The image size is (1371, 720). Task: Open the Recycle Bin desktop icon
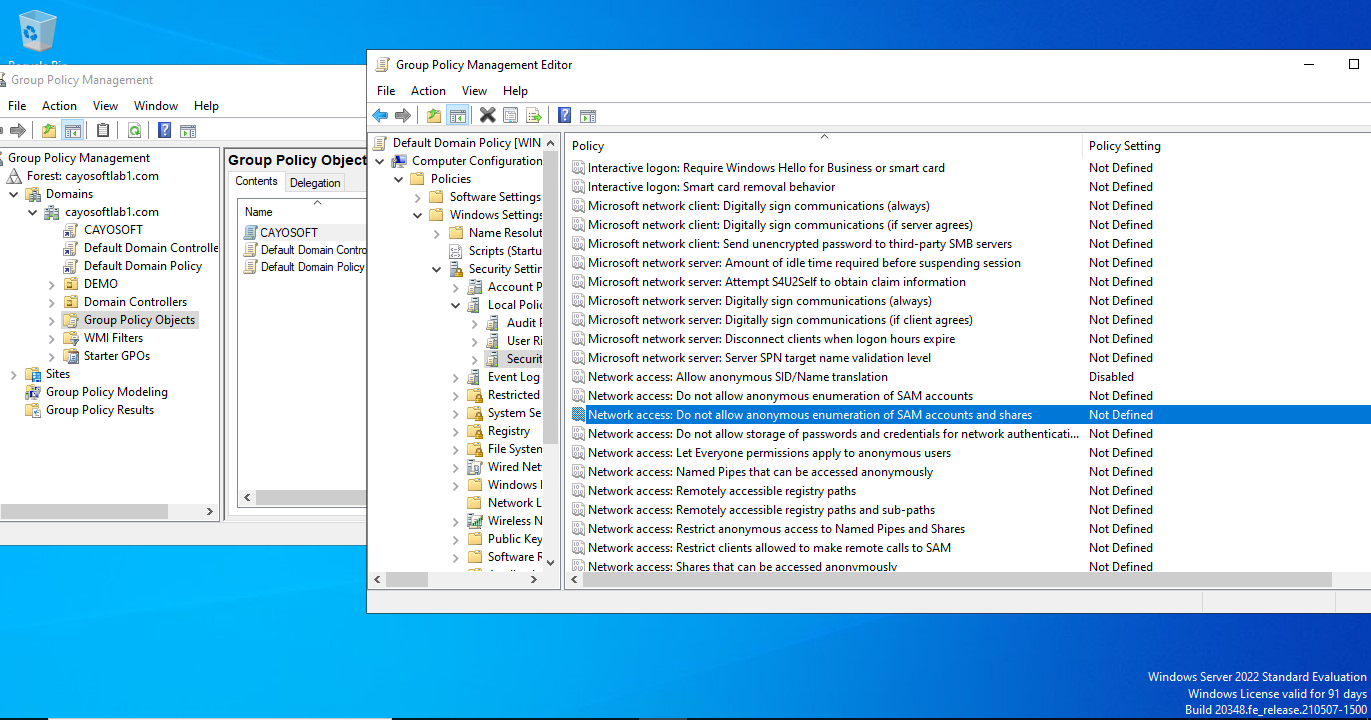pyautogui.click(x=38, y=32)
